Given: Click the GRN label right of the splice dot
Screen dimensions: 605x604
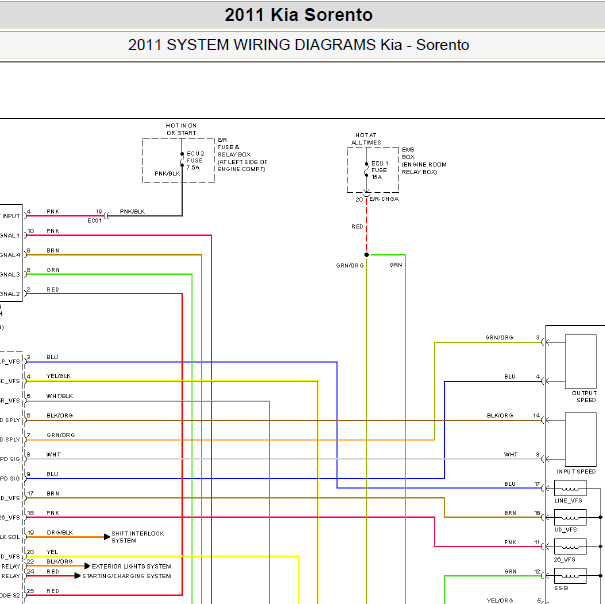Looking at the screenshot, I should pyautogui.click(x=396, y=265).
